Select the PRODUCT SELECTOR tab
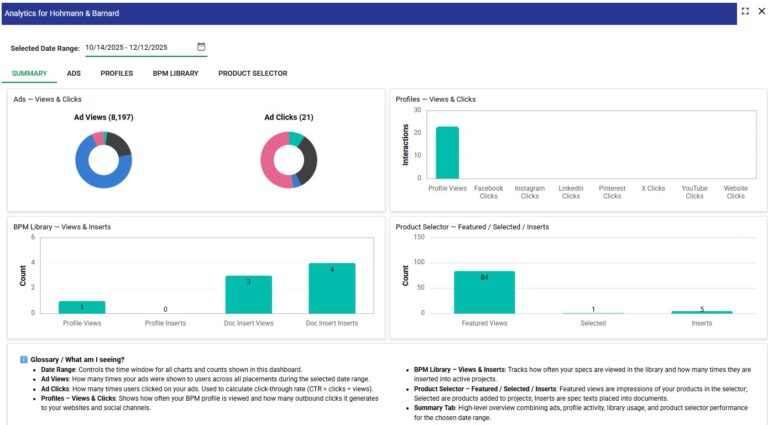This screenshot has height=425, width=768. click(252, 73)
